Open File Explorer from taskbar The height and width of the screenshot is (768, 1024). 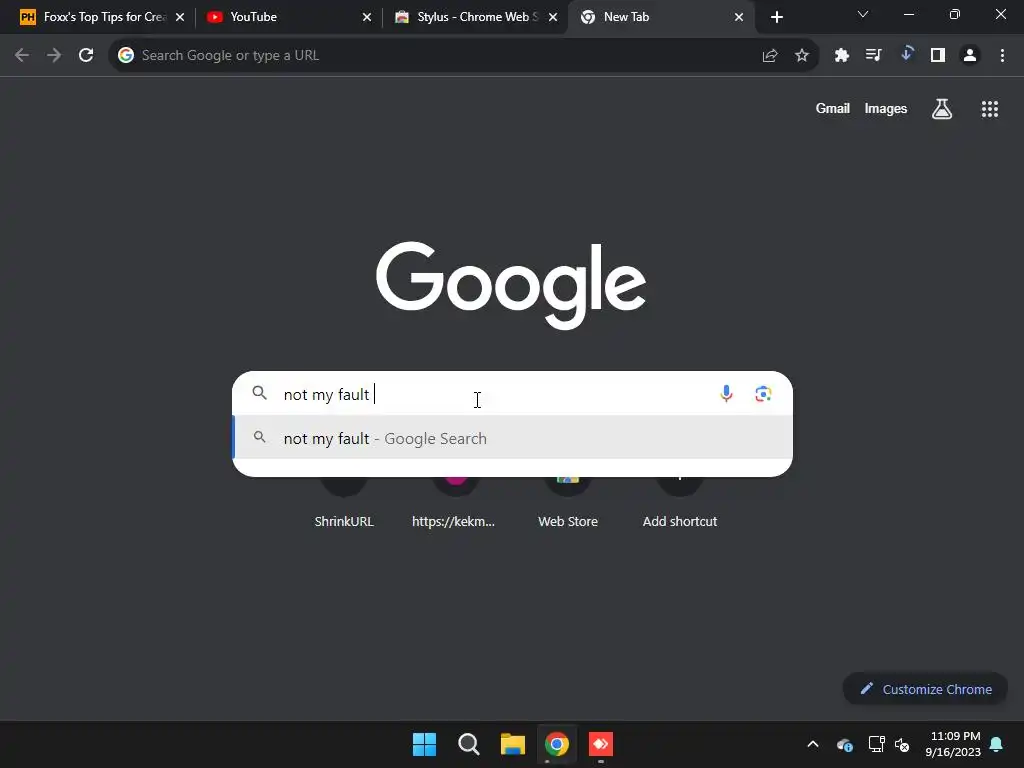513,744
